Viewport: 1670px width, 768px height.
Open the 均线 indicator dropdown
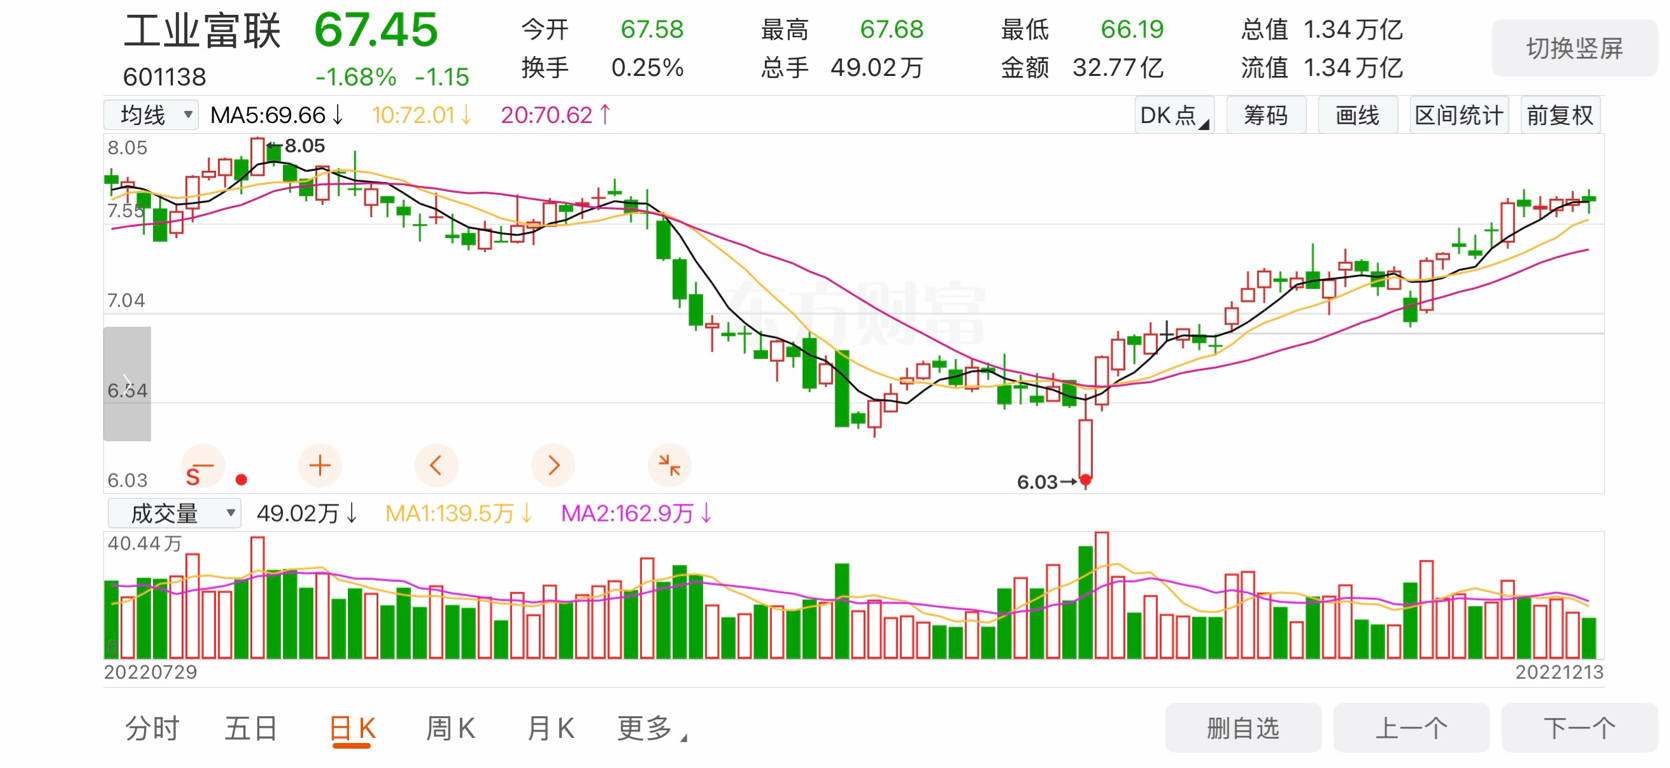point(151,115)
